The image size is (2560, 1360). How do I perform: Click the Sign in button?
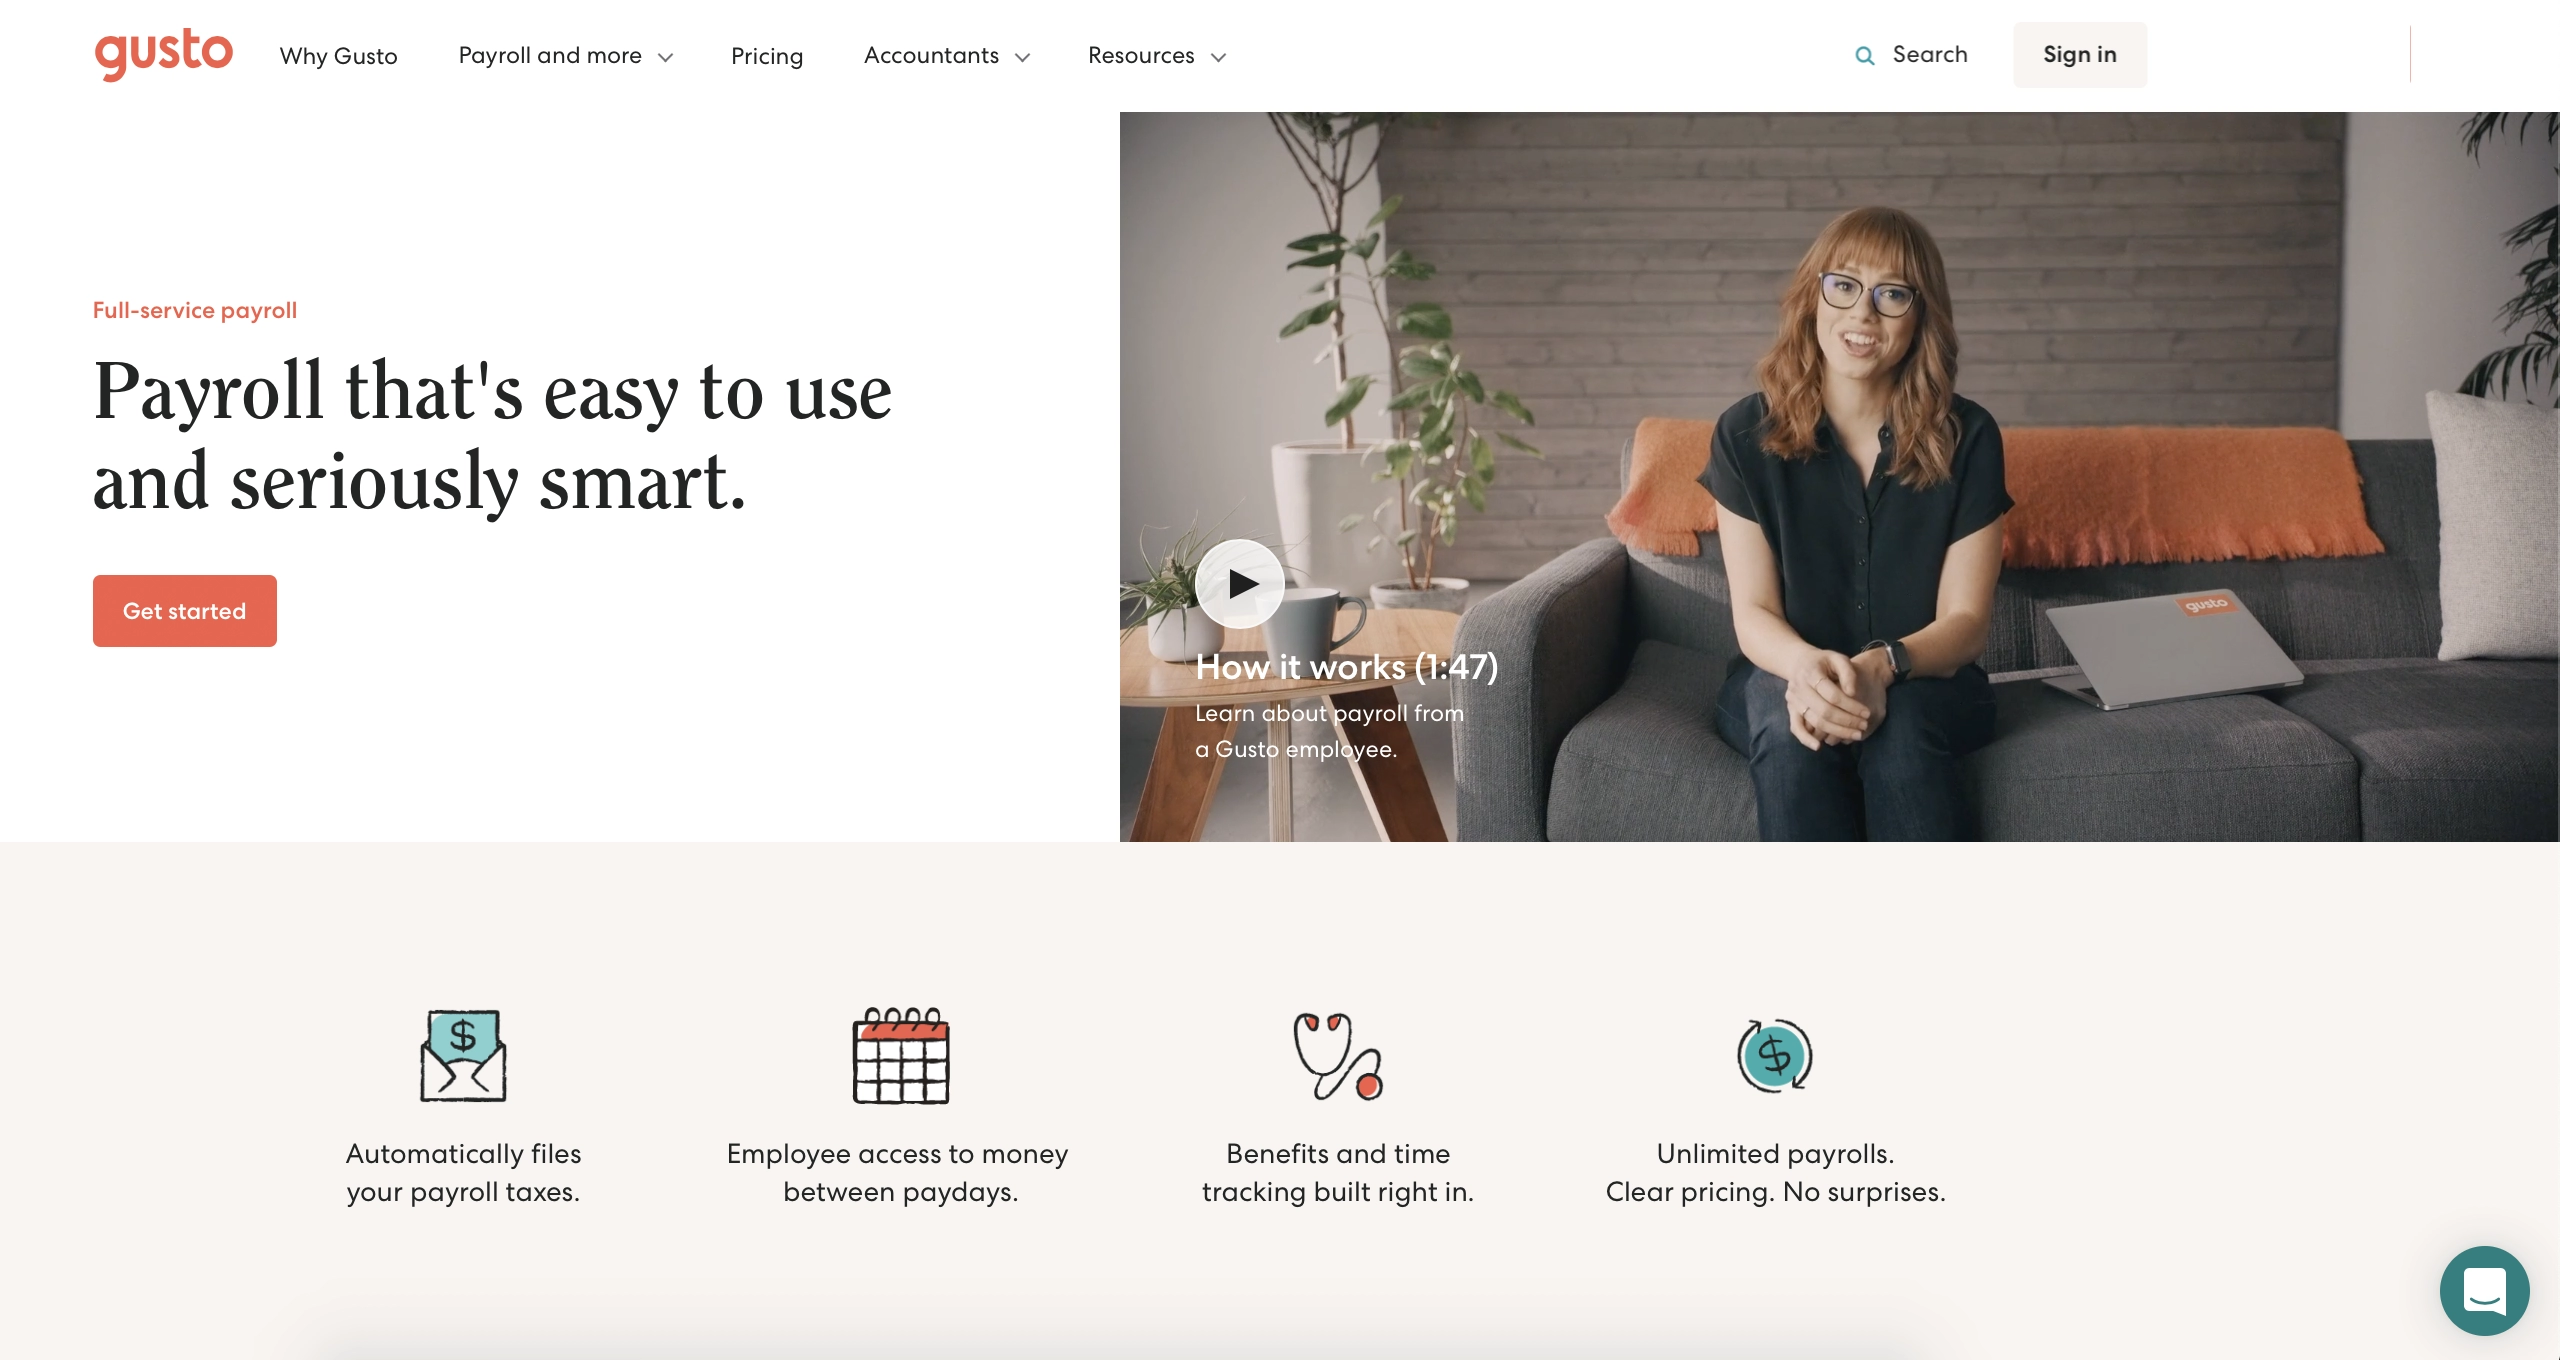(x=2080, y=55)
